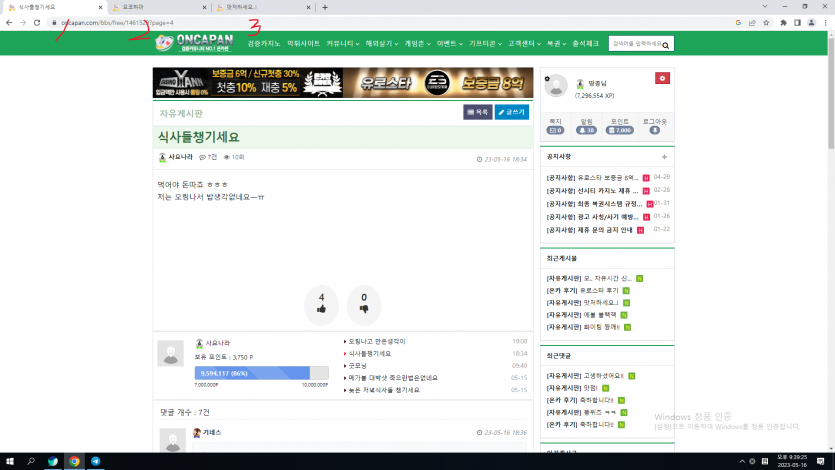835x470 pixels.
Task: Open the 검증카지노 menu item
Action: pyautogui.click(x=264, y=44)
